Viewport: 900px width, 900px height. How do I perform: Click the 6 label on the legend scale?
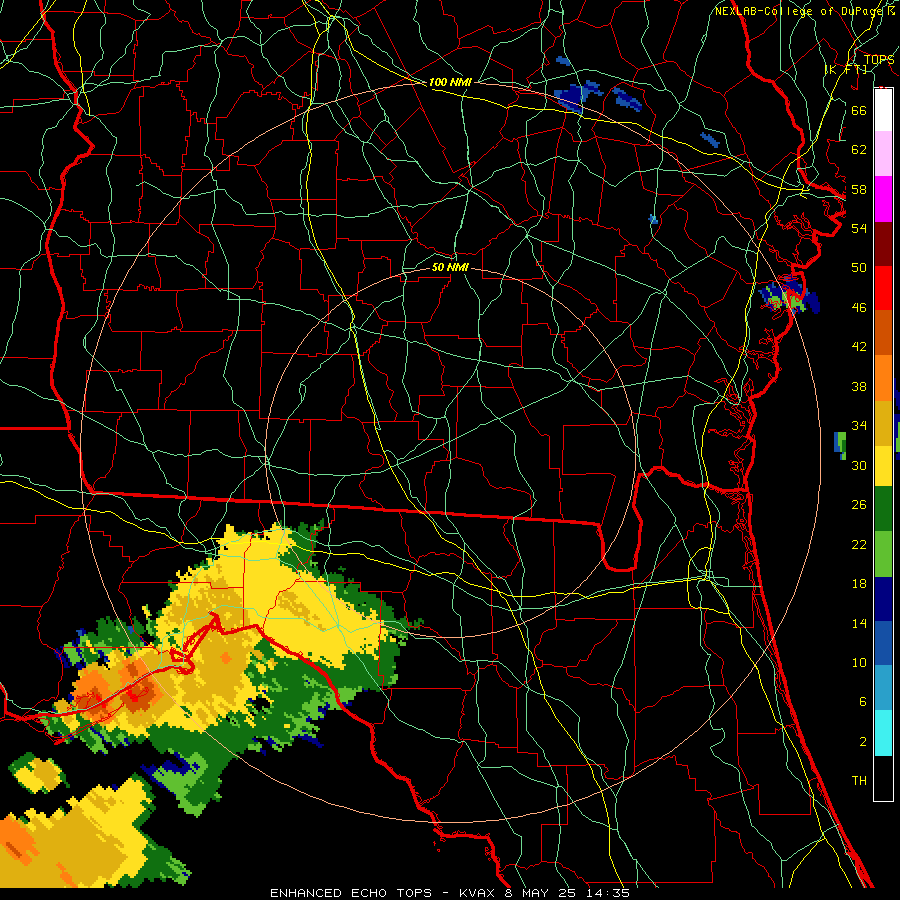(x=862, y=702)
